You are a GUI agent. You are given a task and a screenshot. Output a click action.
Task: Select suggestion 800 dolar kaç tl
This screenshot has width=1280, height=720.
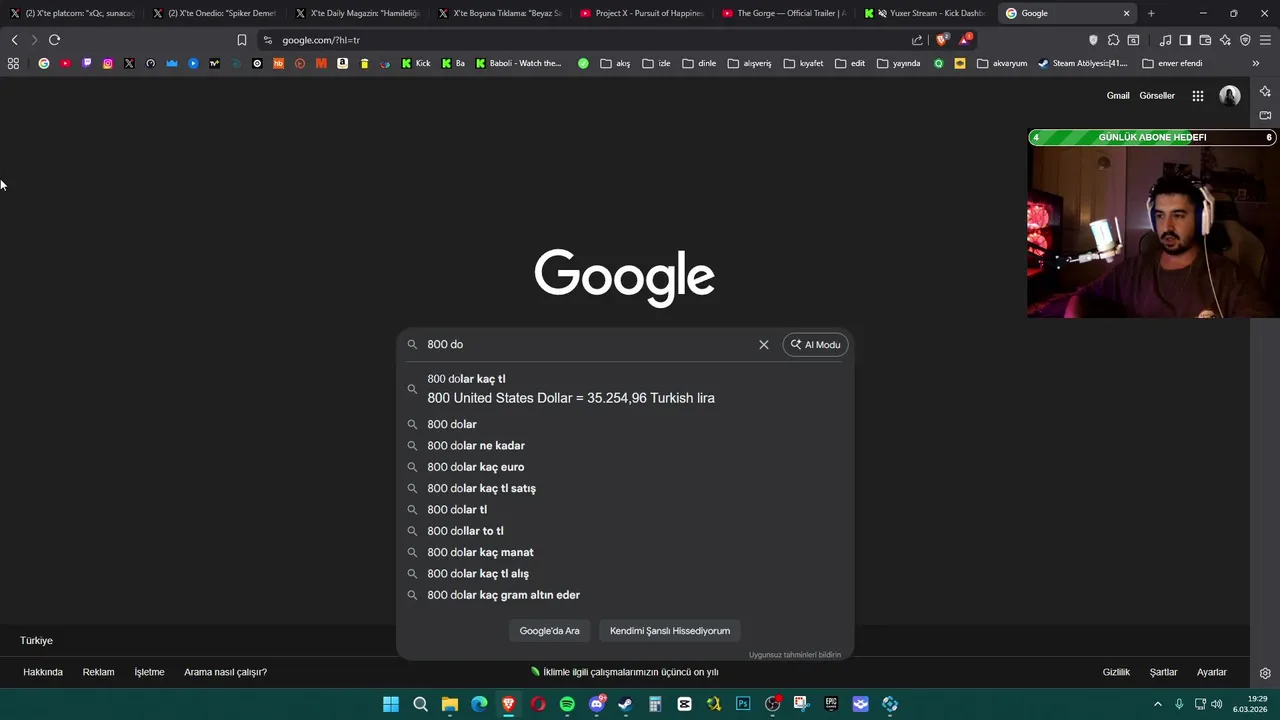click(x=625, y=388)
